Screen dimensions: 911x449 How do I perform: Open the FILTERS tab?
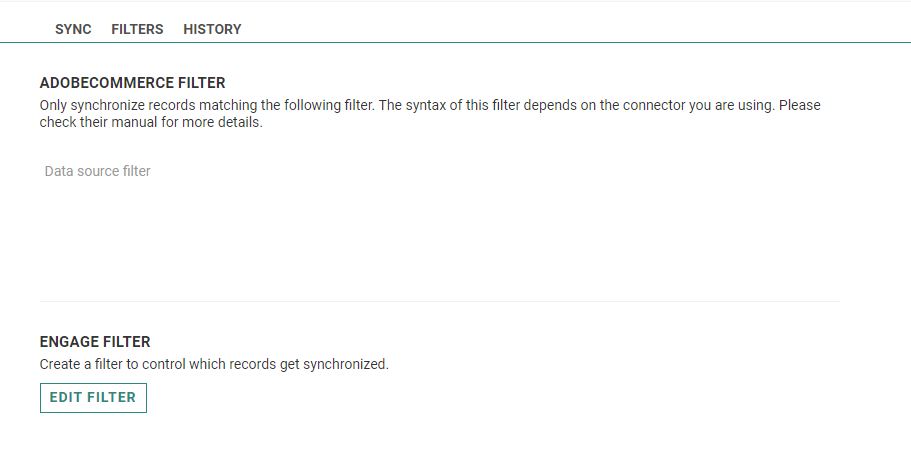(x=137, y=29)
